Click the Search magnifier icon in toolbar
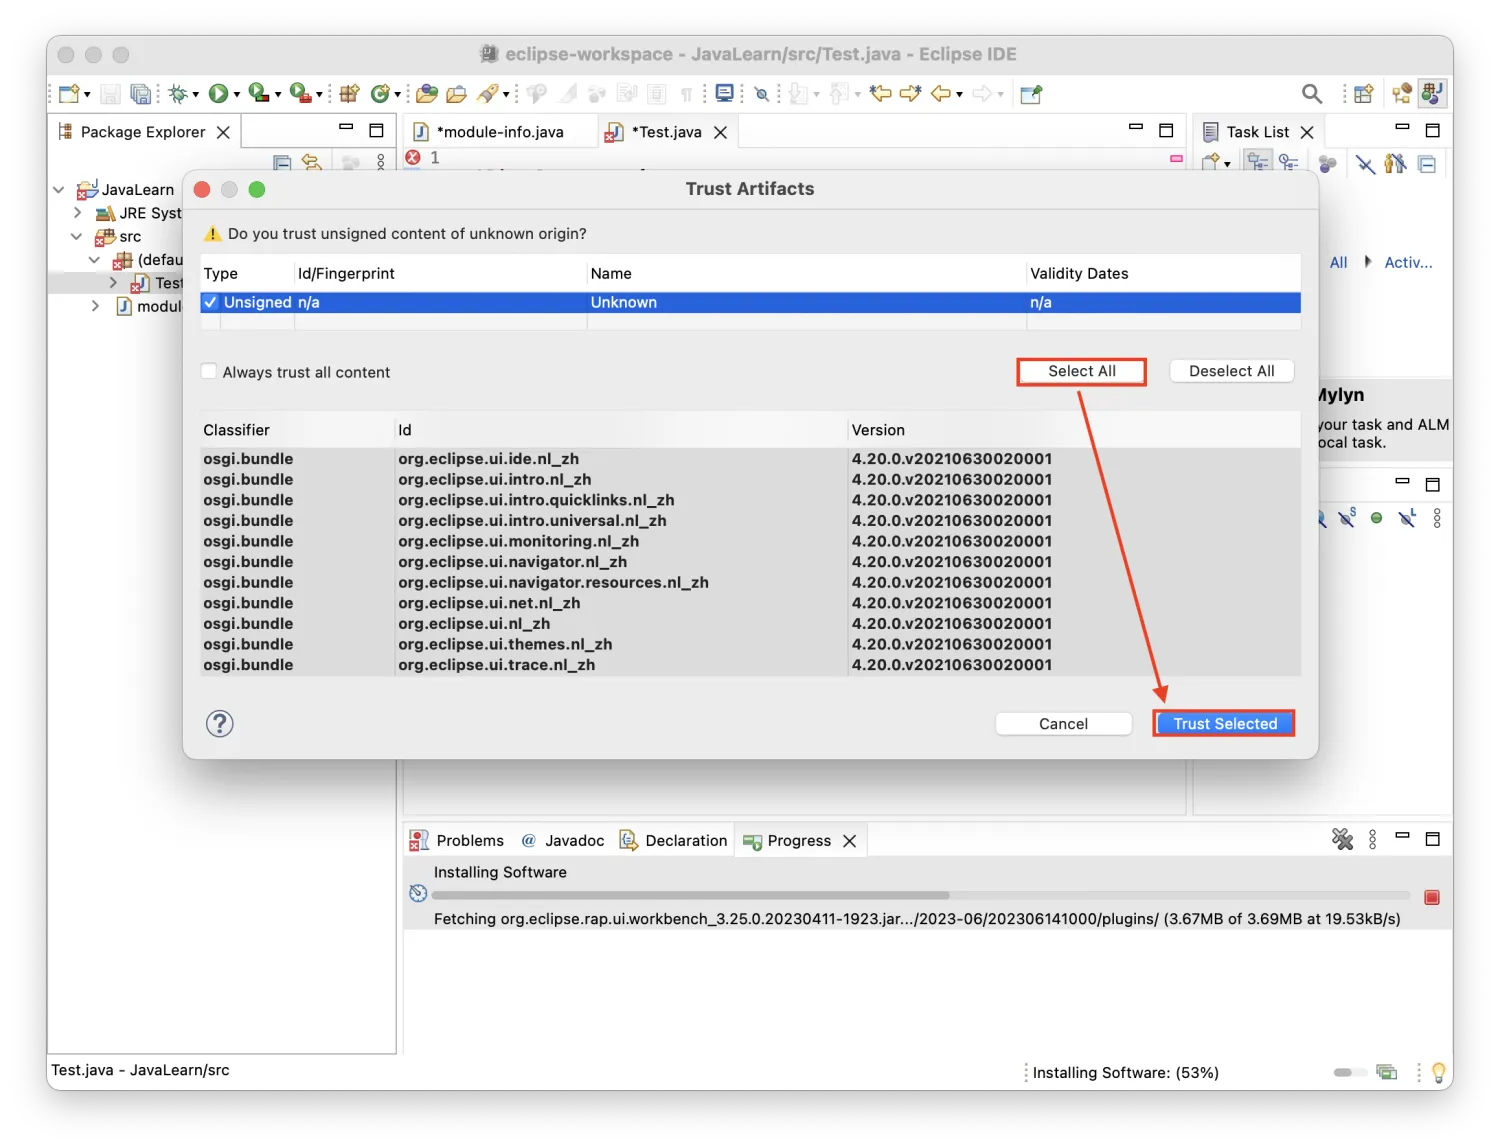Image resolution: width=1500 pixels, height=1148 pixels. click(1311, 94)
